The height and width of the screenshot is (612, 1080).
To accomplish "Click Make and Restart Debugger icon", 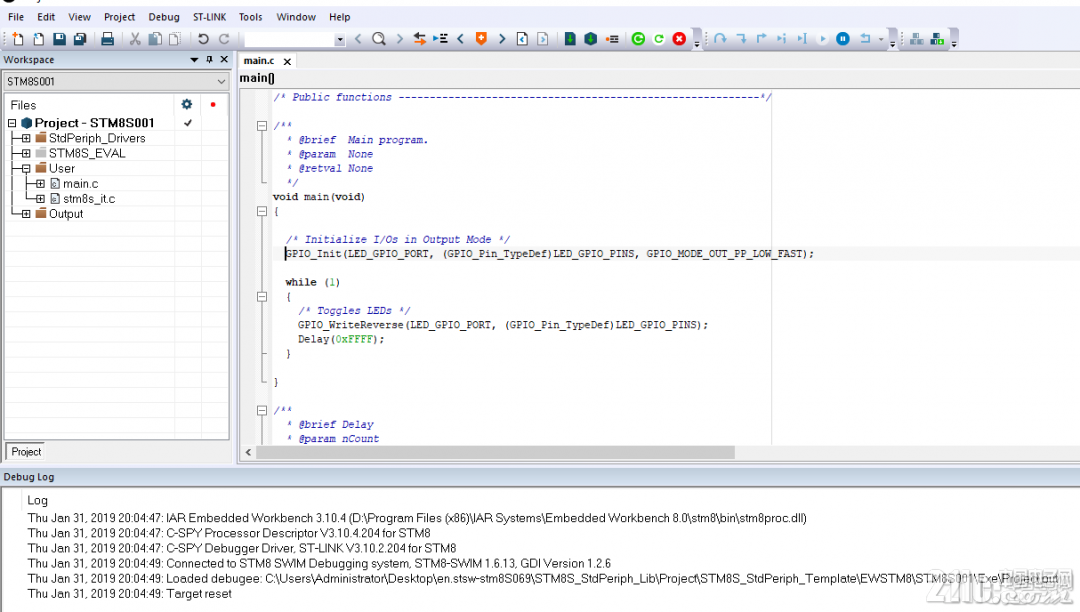I will pos(638,39).
